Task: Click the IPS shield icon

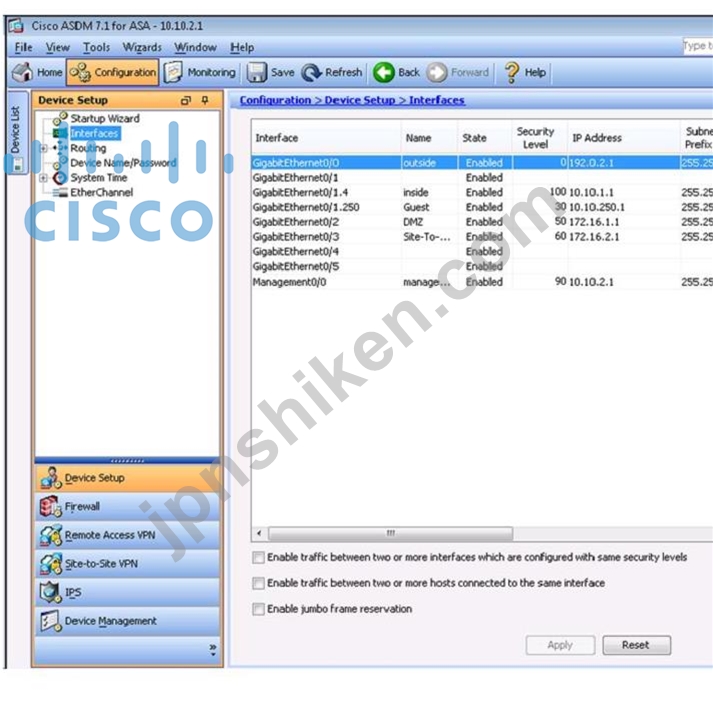Action: (50, 592)
